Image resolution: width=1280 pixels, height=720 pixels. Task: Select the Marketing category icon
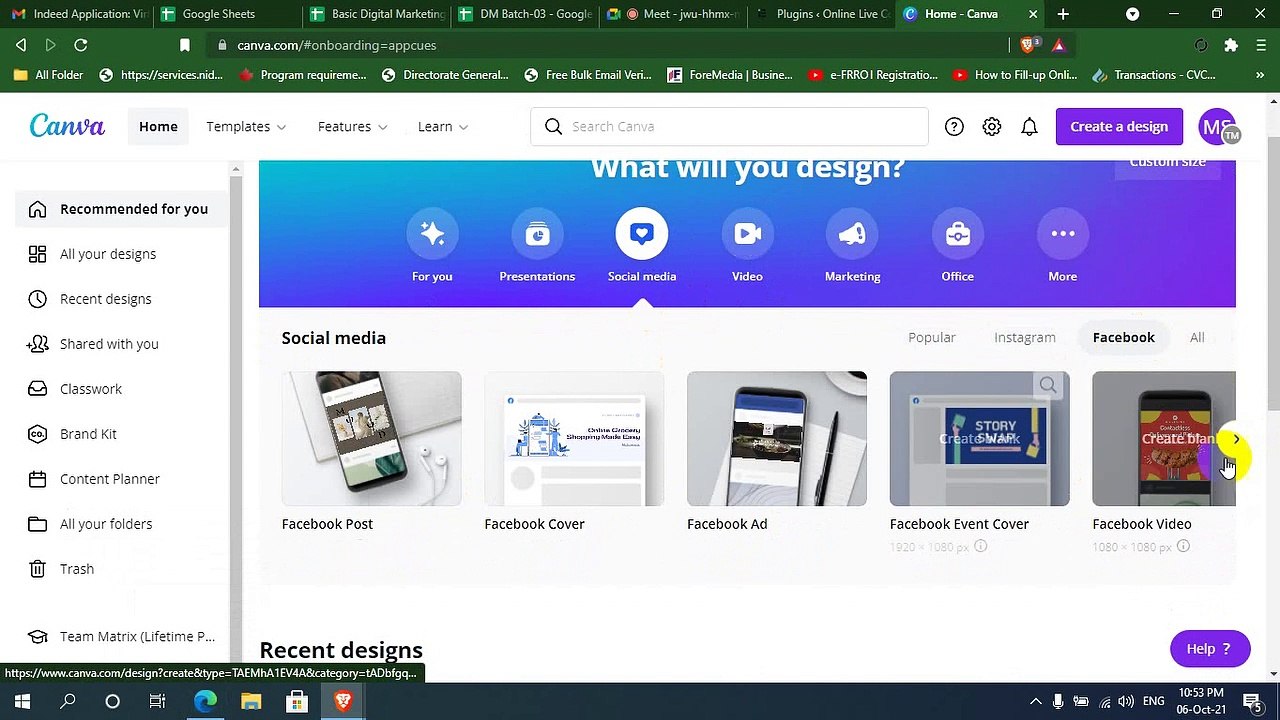[x=852, y=234]
